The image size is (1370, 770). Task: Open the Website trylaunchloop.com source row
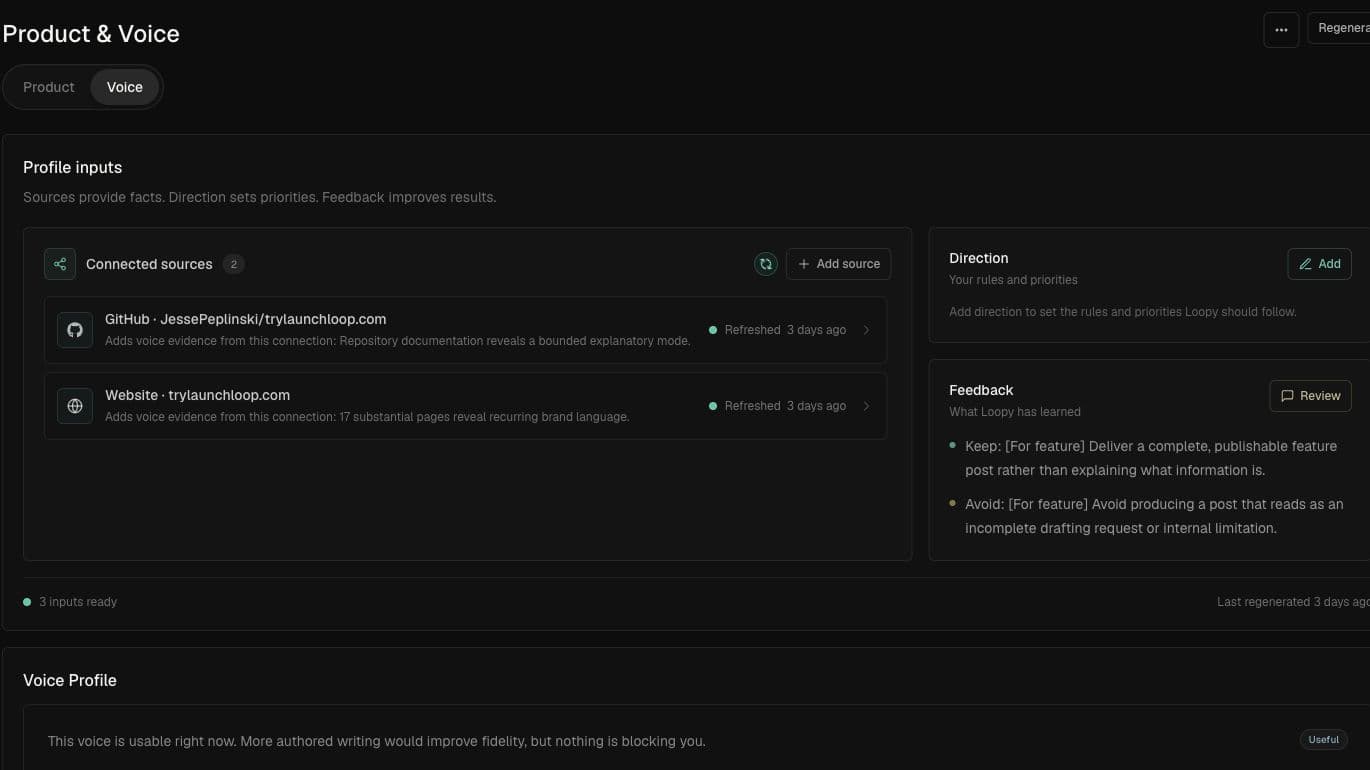[x=465, y=406]
